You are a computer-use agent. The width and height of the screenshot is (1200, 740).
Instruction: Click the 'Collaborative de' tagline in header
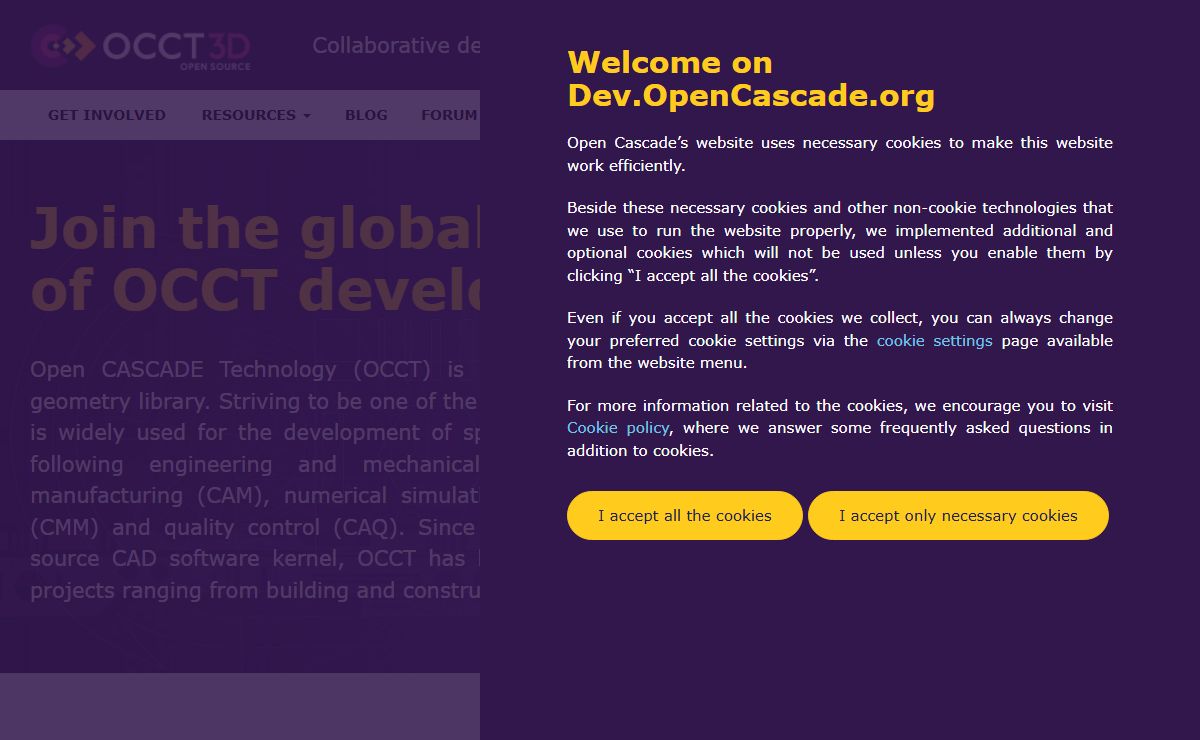[x=396, y=46]
